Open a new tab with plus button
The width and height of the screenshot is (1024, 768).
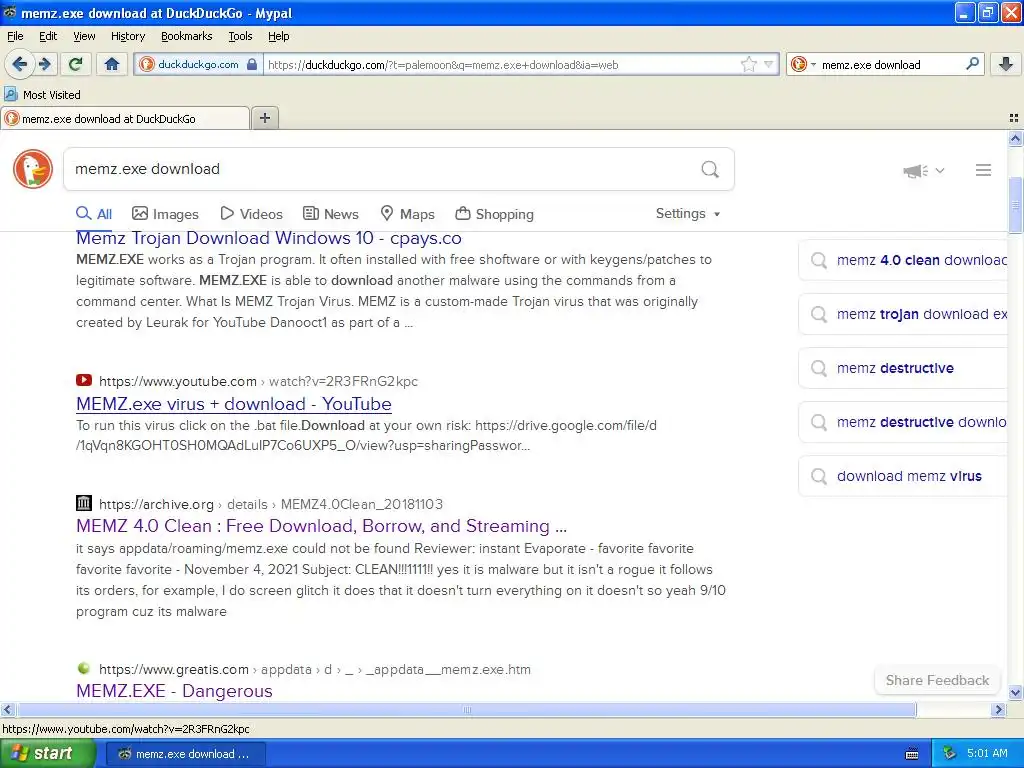tap(264, 118)
